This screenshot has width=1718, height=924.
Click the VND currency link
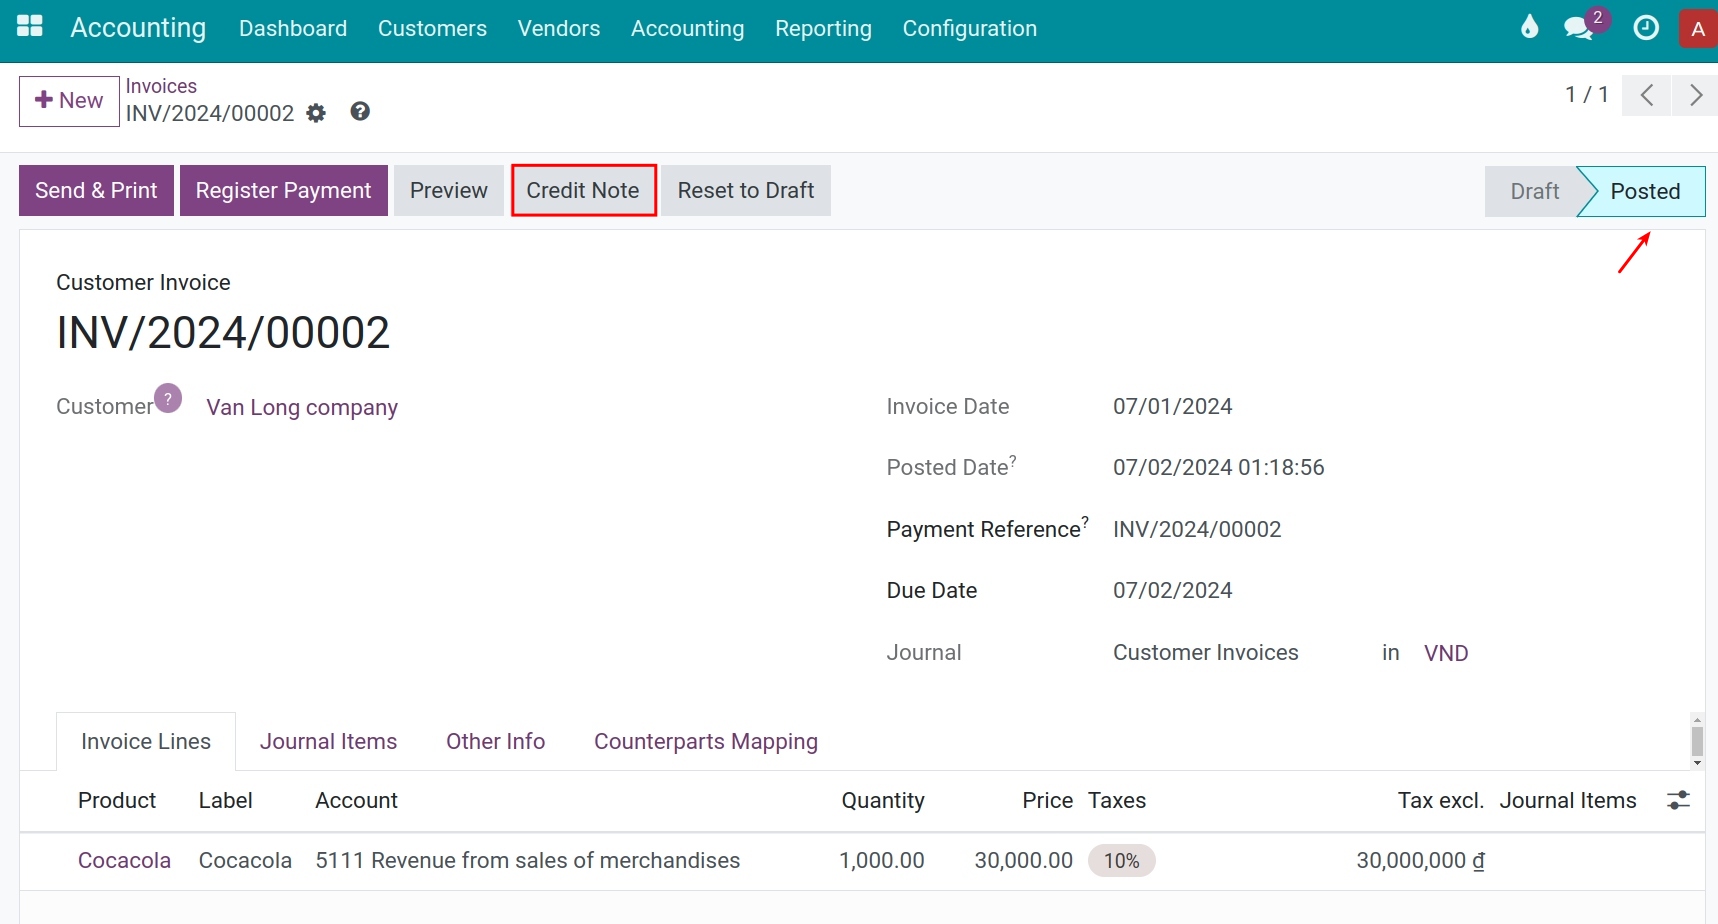tap(1446, 653)
